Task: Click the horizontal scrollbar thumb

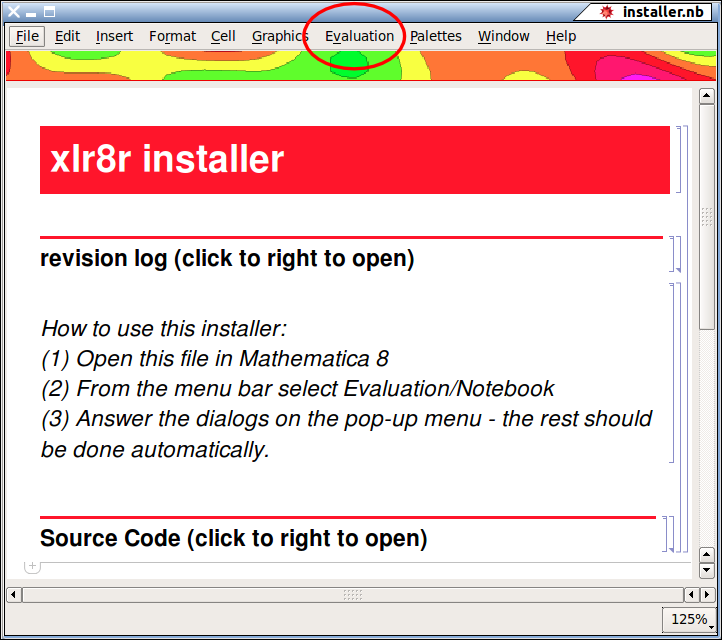Action: click(352, 595)
